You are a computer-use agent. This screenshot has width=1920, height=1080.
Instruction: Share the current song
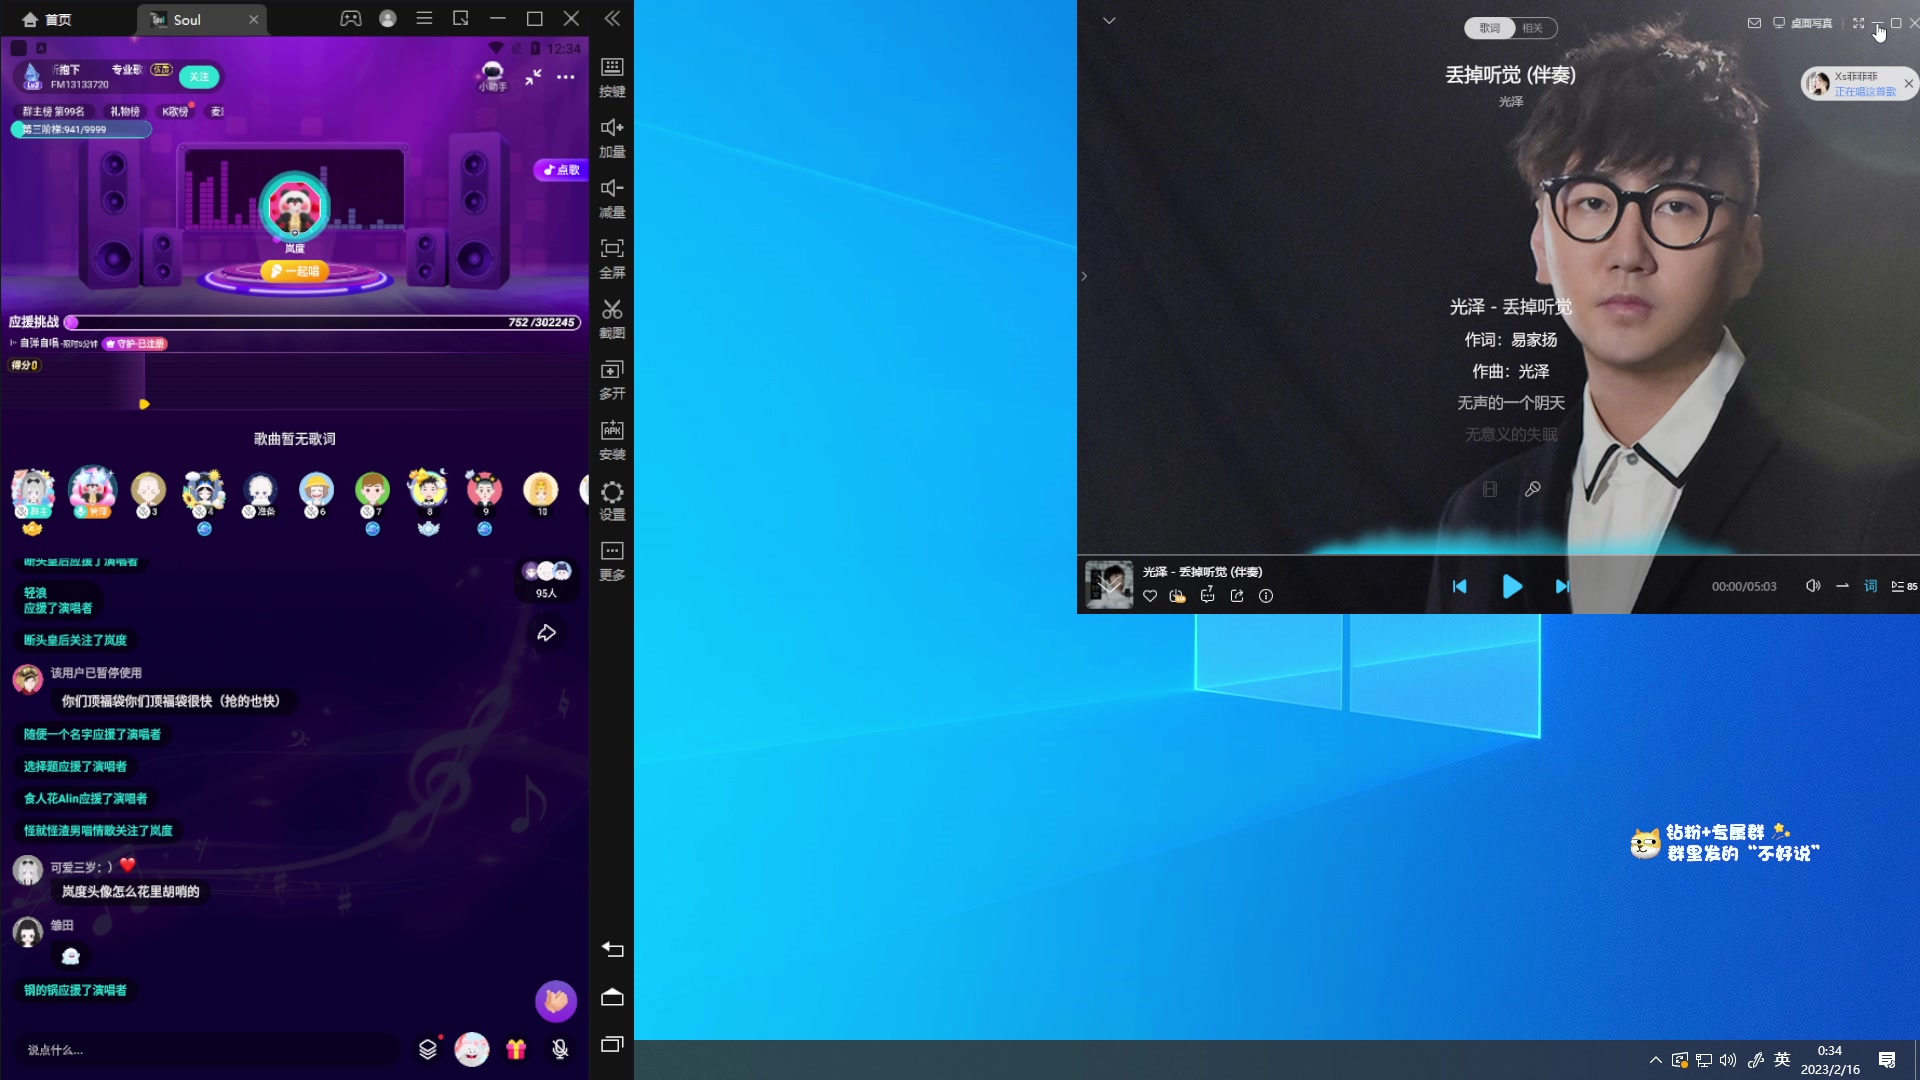1237,596
